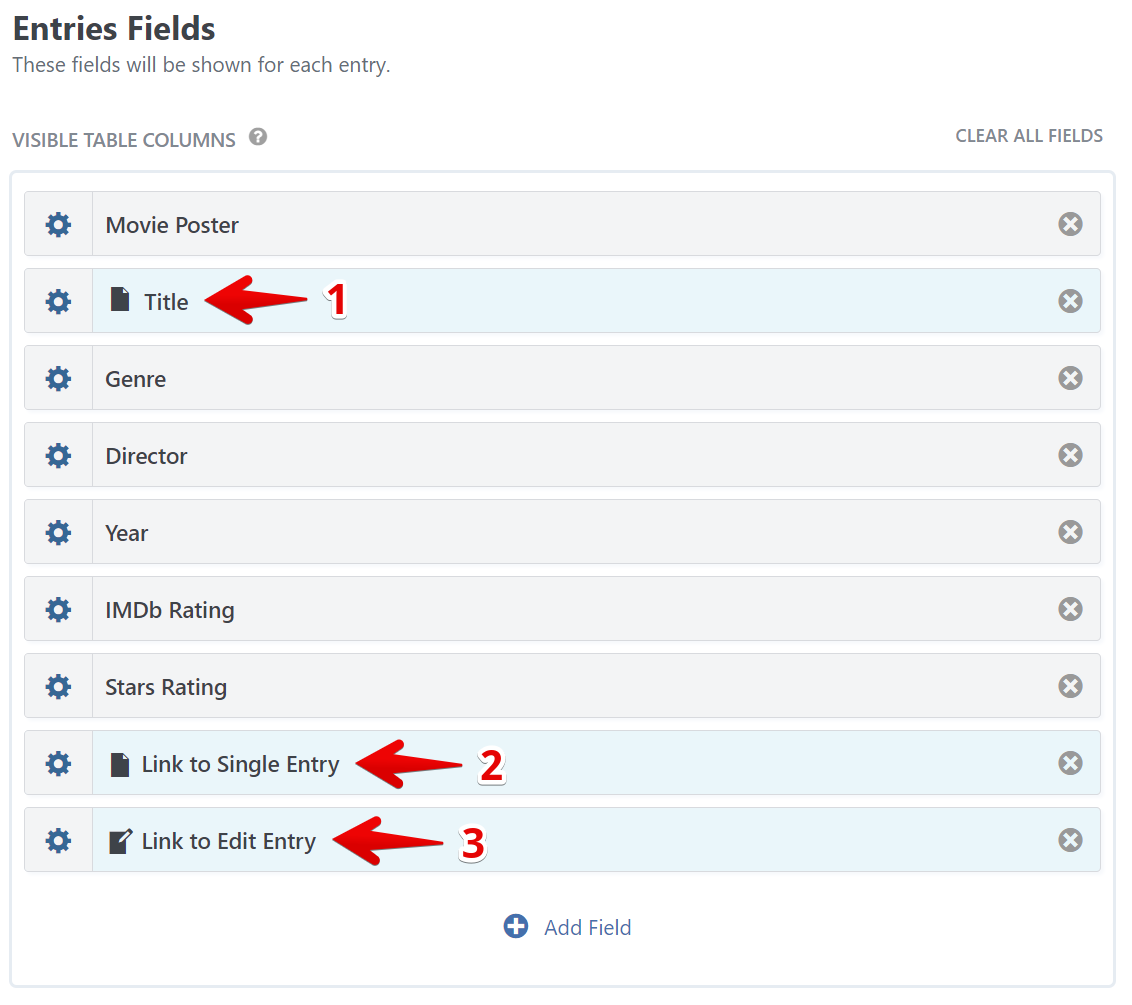Remove the Year field
The width and height of the screenshot is (1132, 1005).
point(1070,532)
